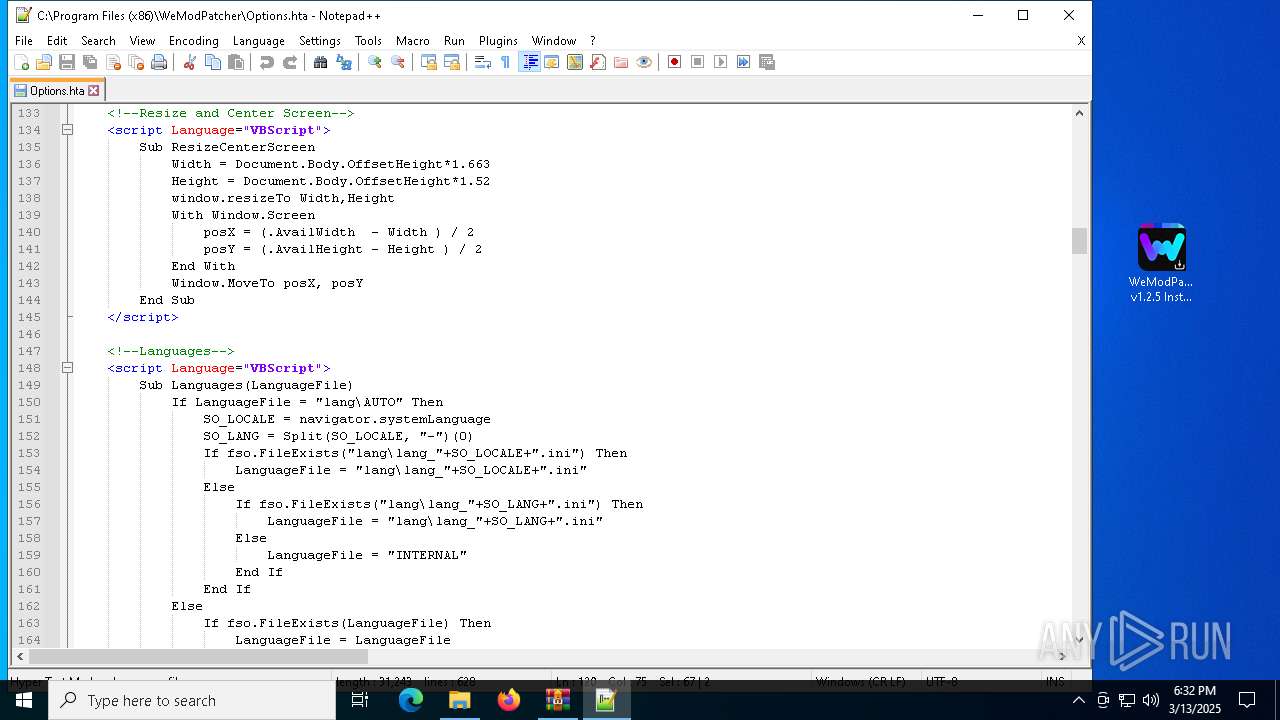Viewport: 1280px width, 720px height.
Task: Zoom in using toolbar magnifier icon
Action: (374, 62)
